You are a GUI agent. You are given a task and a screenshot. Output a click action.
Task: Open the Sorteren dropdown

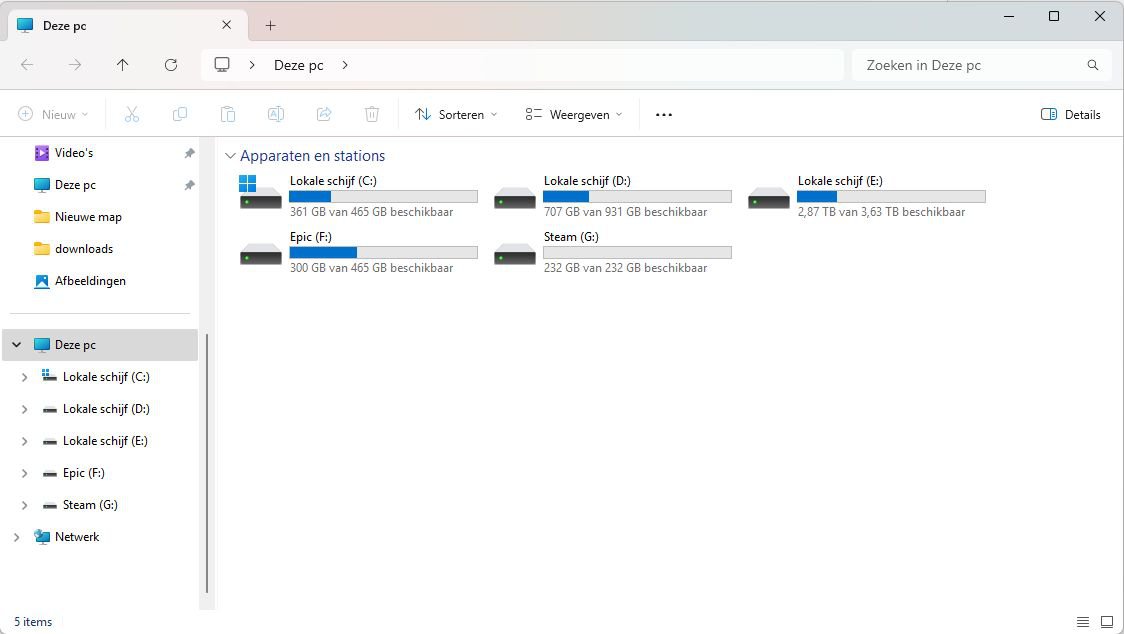456,115
